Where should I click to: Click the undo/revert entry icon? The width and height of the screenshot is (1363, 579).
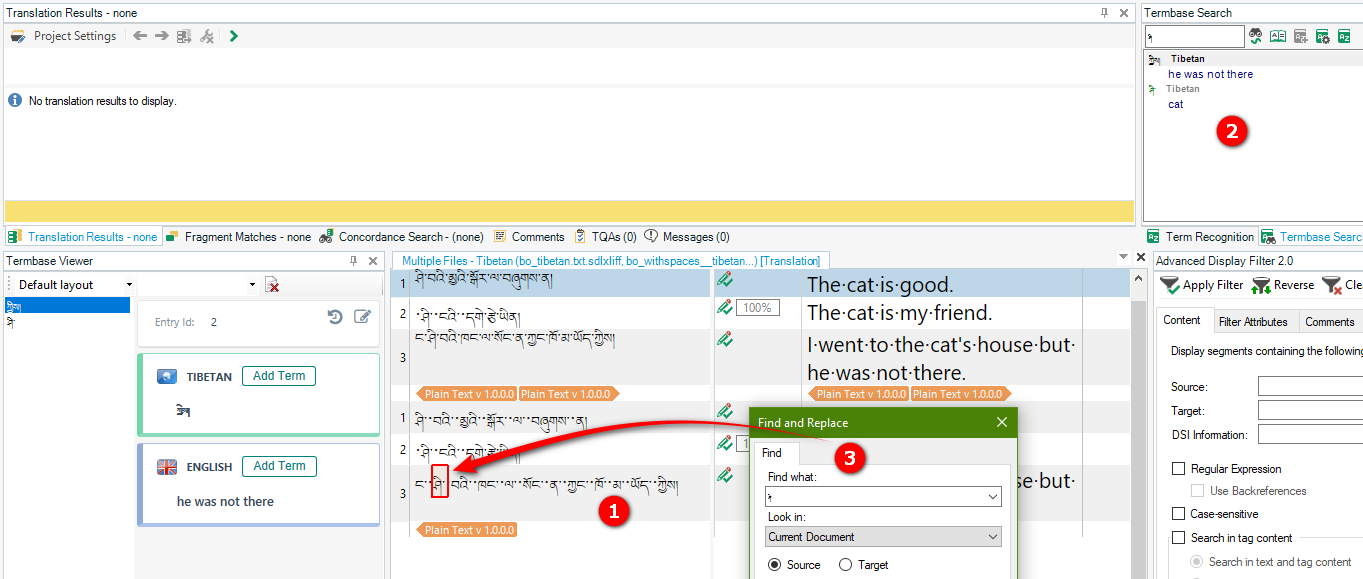(x=335, y=317)
